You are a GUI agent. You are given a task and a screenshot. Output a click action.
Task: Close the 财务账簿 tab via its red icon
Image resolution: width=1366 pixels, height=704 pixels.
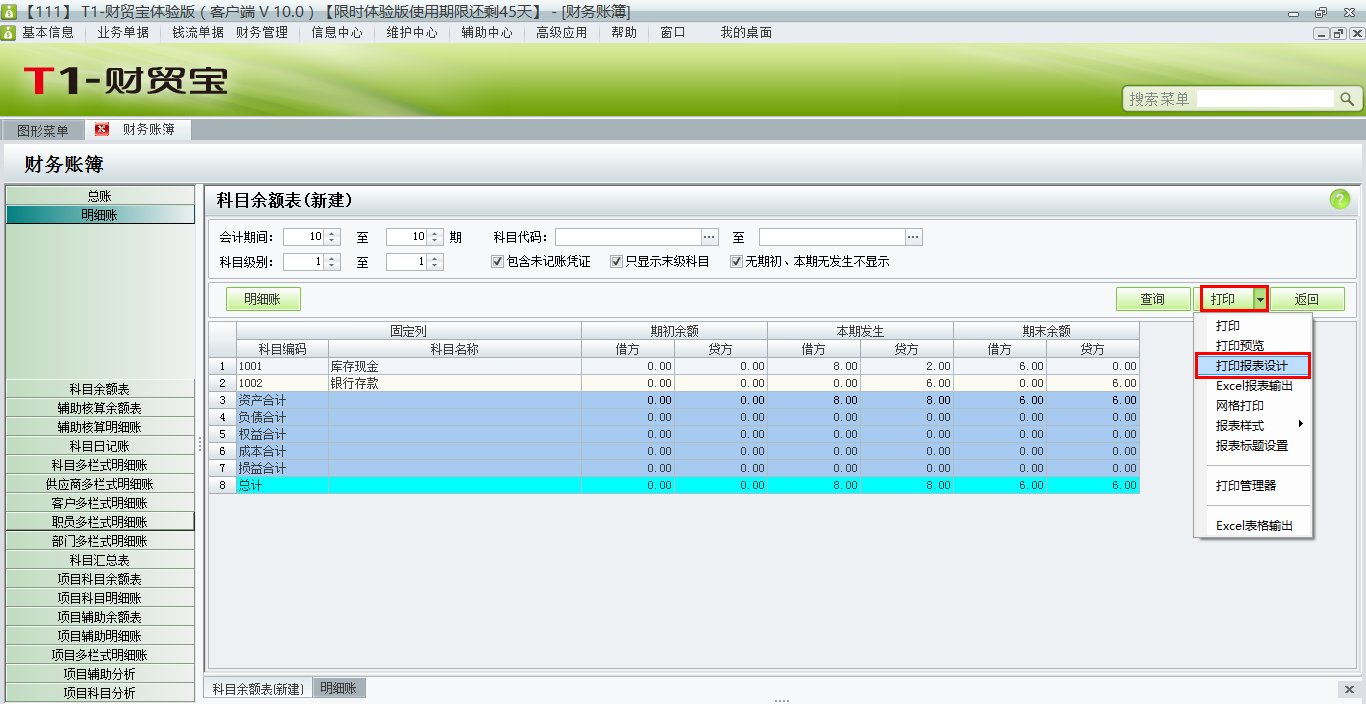(102, 129)
